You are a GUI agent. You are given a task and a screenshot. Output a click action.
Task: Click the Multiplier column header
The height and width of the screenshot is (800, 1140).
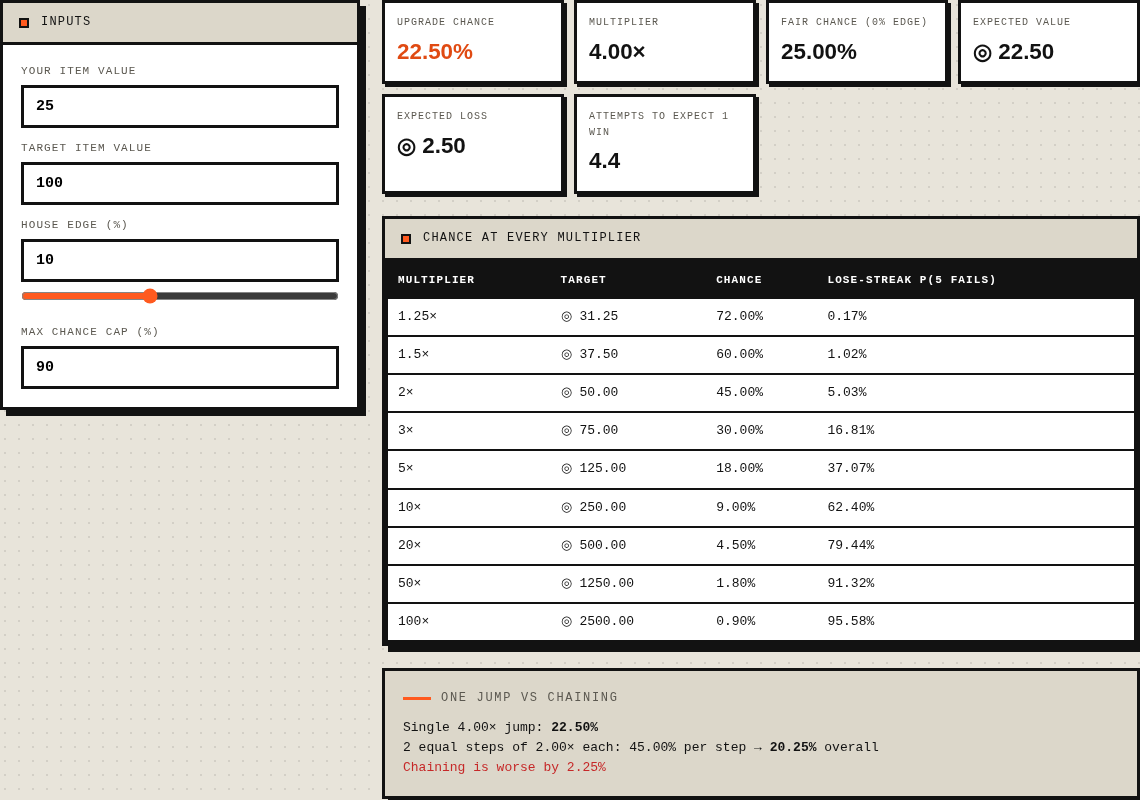click(x=436, y=280)
